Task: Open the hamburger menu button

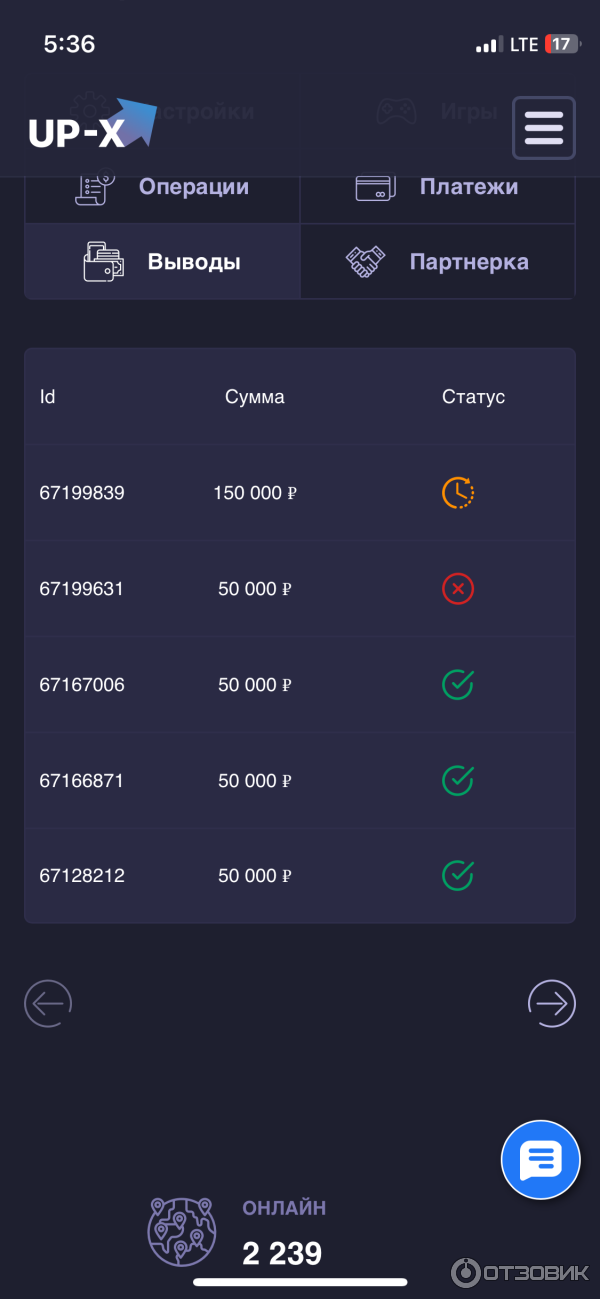Action: 544,128
